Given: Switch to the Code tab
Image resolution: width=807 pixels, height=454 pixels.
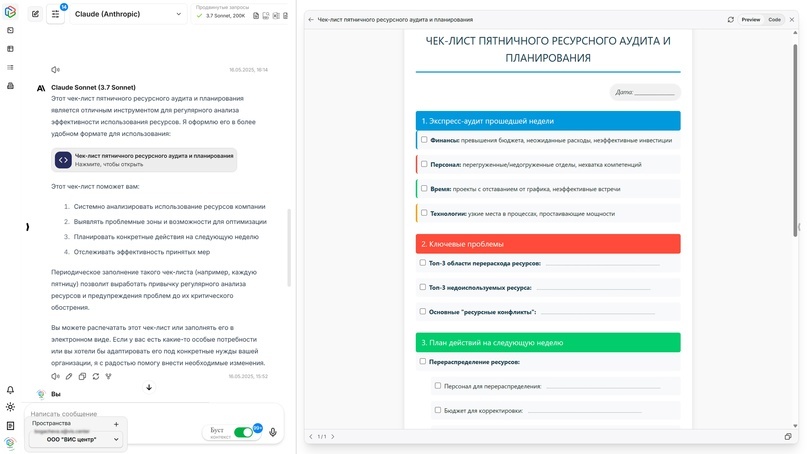Looking at the screenshot, I should tap(775, 20).
